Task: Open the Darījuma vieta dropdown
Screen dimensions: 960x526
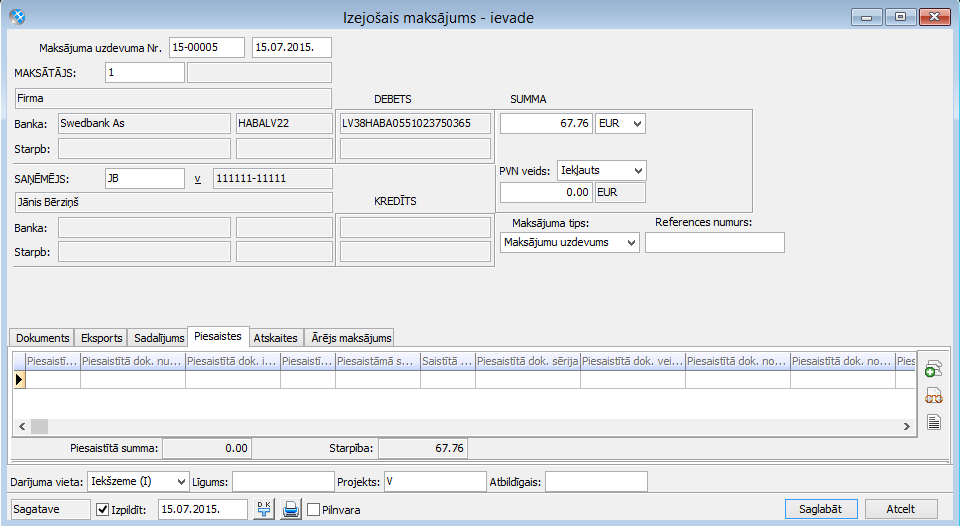Action: [x=181, y=482]
